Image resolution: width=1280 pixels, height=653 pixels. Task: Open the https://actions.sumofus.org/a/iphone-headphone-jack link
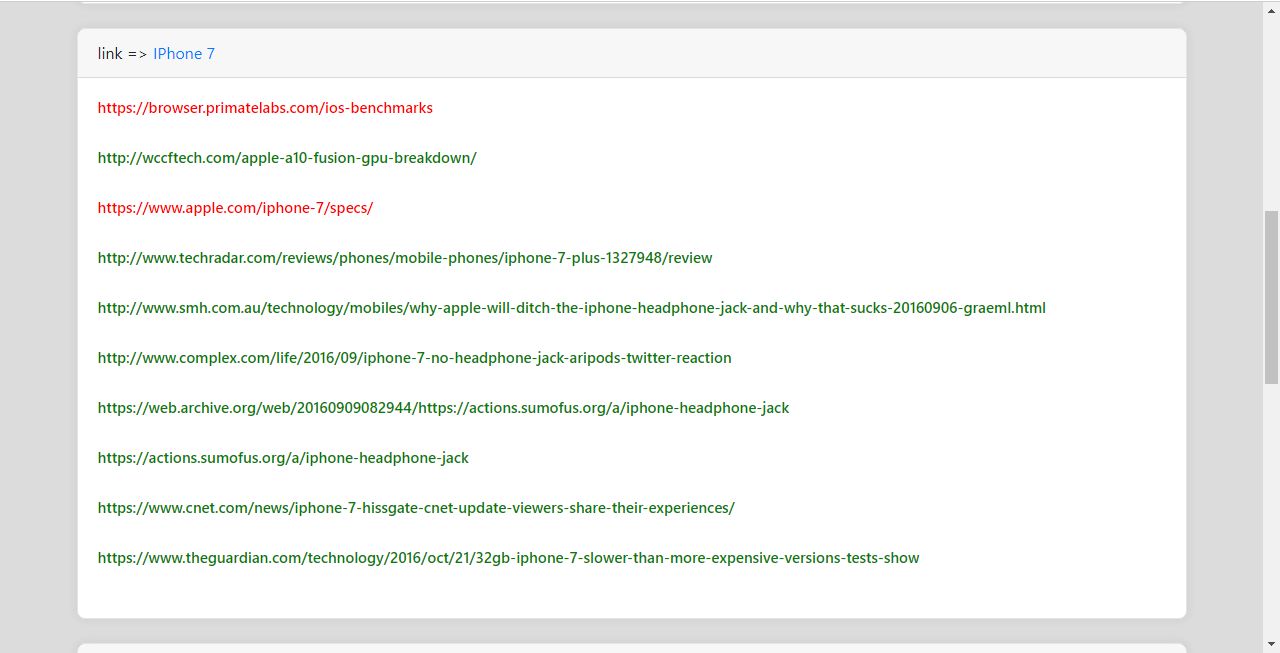[283, 458]
